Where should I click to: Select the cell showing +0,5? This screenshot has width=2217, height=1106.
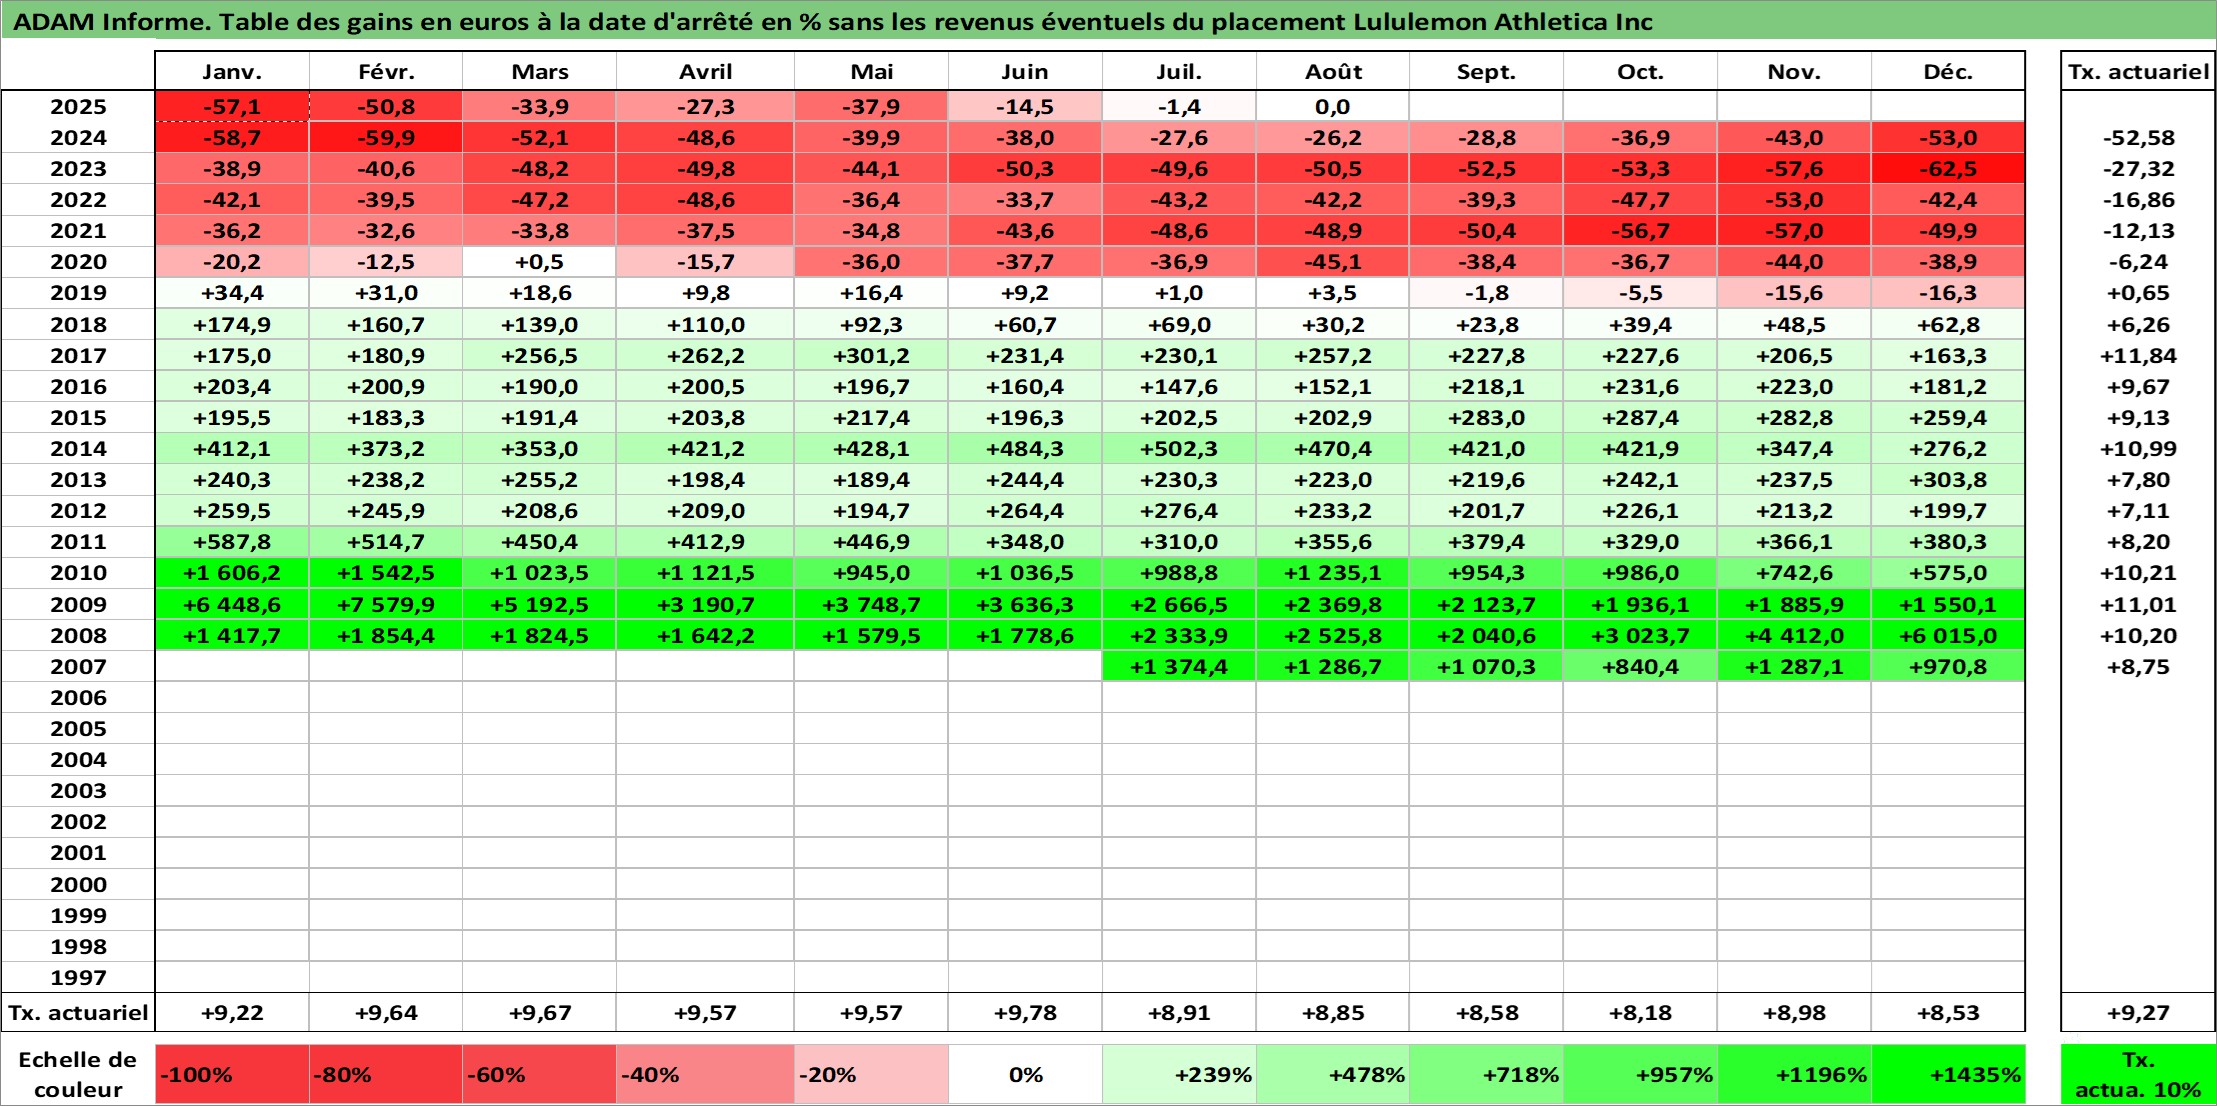click(539, 262)
